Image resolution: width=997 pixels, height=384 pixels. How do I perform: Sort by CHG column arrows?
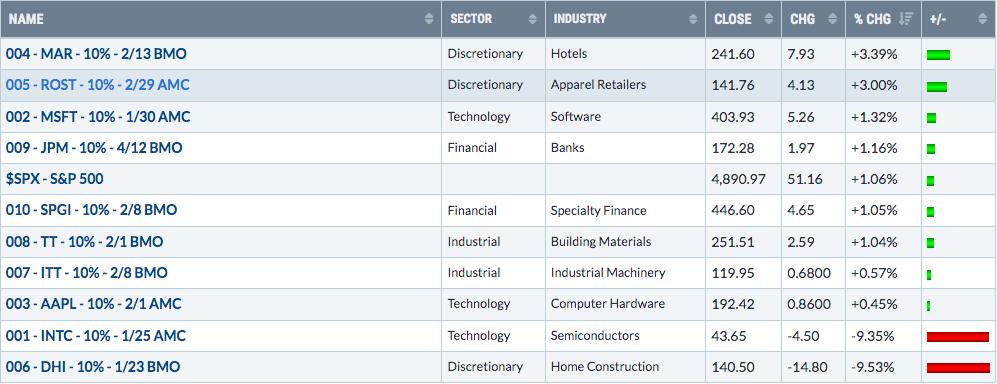pyautogui.click(x=832, y=19)
